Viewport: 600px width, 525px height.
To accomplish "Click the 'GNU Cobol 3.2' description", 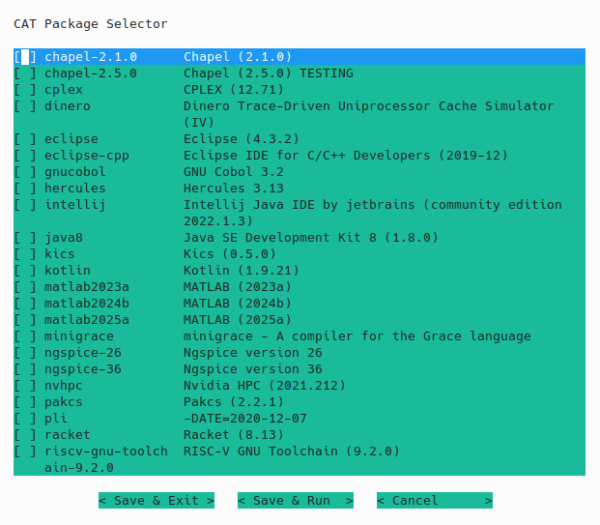I will [233, 172].
